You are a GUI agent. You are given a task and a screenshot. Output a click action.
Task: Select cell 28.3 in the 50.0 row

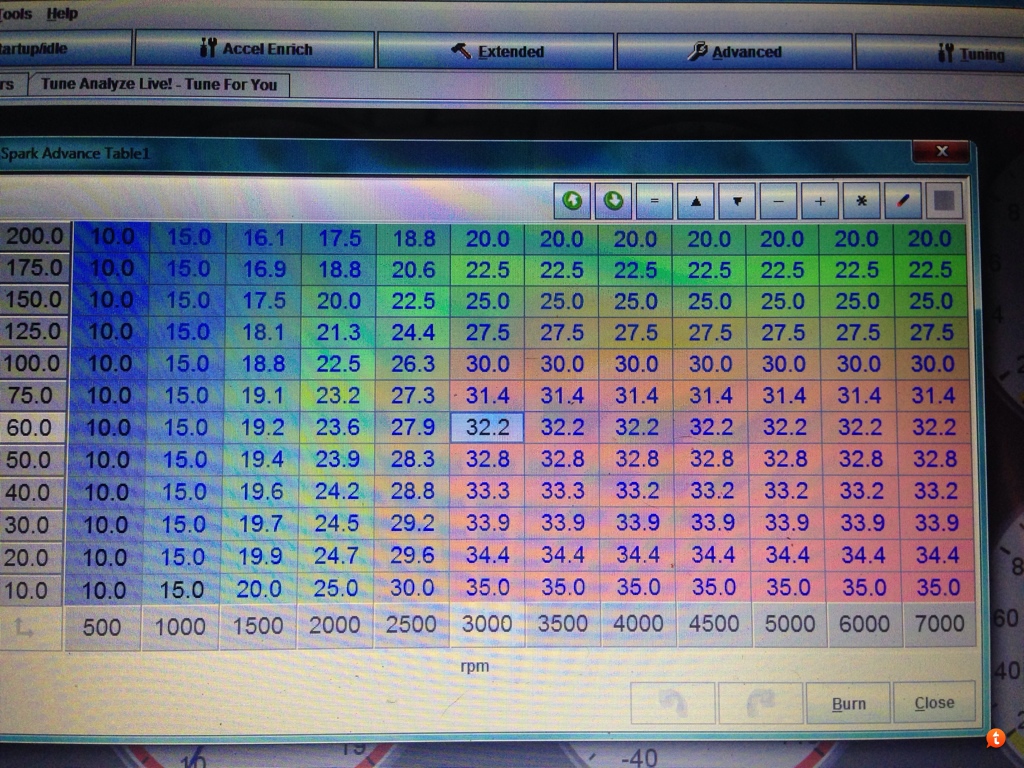coord(412,459)
